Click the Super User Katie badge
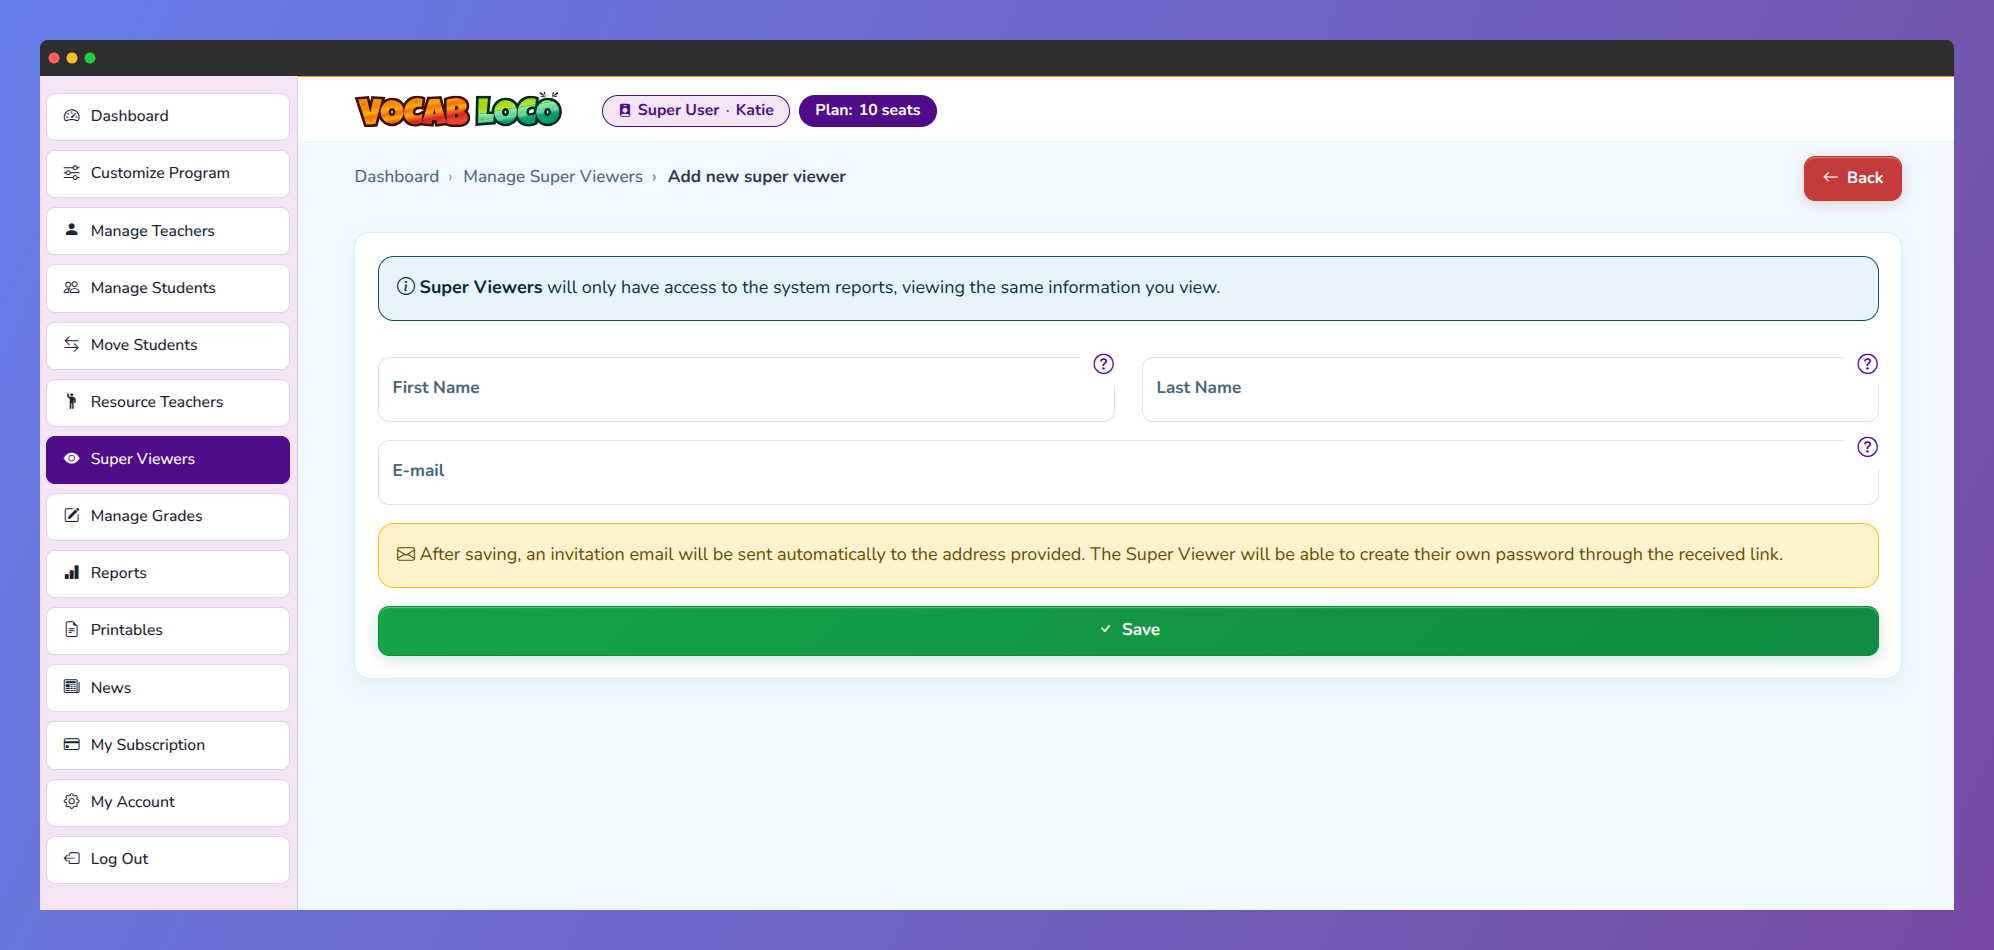Image resolution: width=1994 pixels, height=950 pixels. tap(696, 110)
